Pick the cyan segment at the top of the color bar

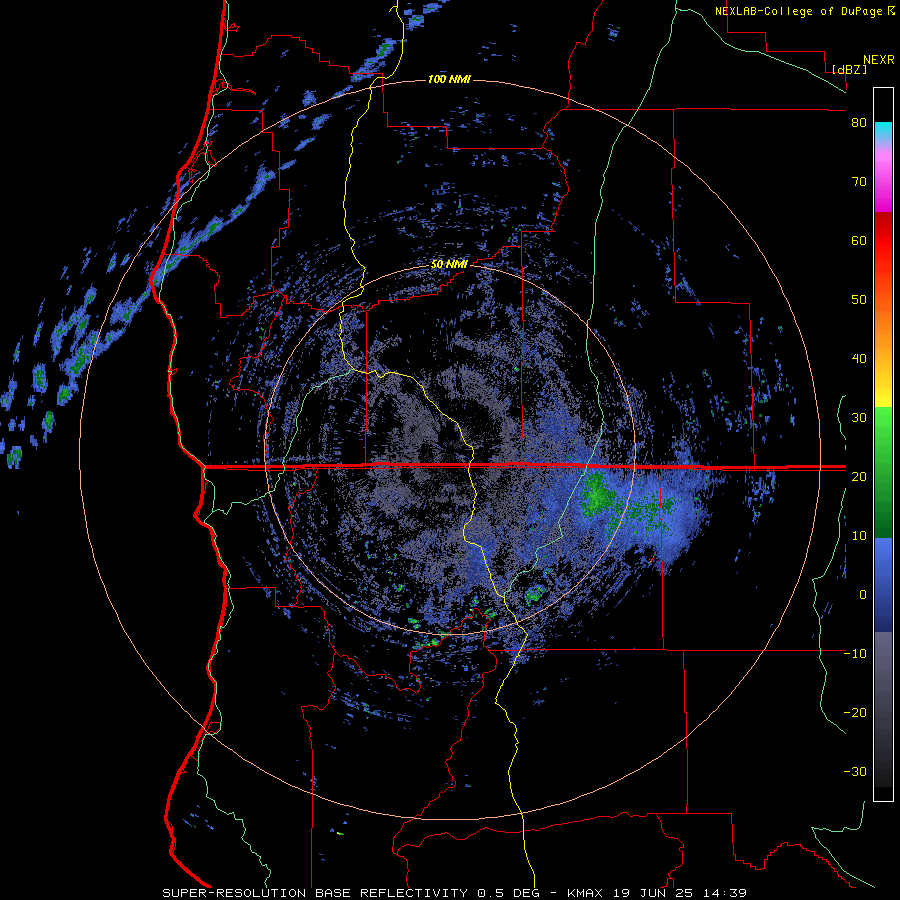pos(883,132)
